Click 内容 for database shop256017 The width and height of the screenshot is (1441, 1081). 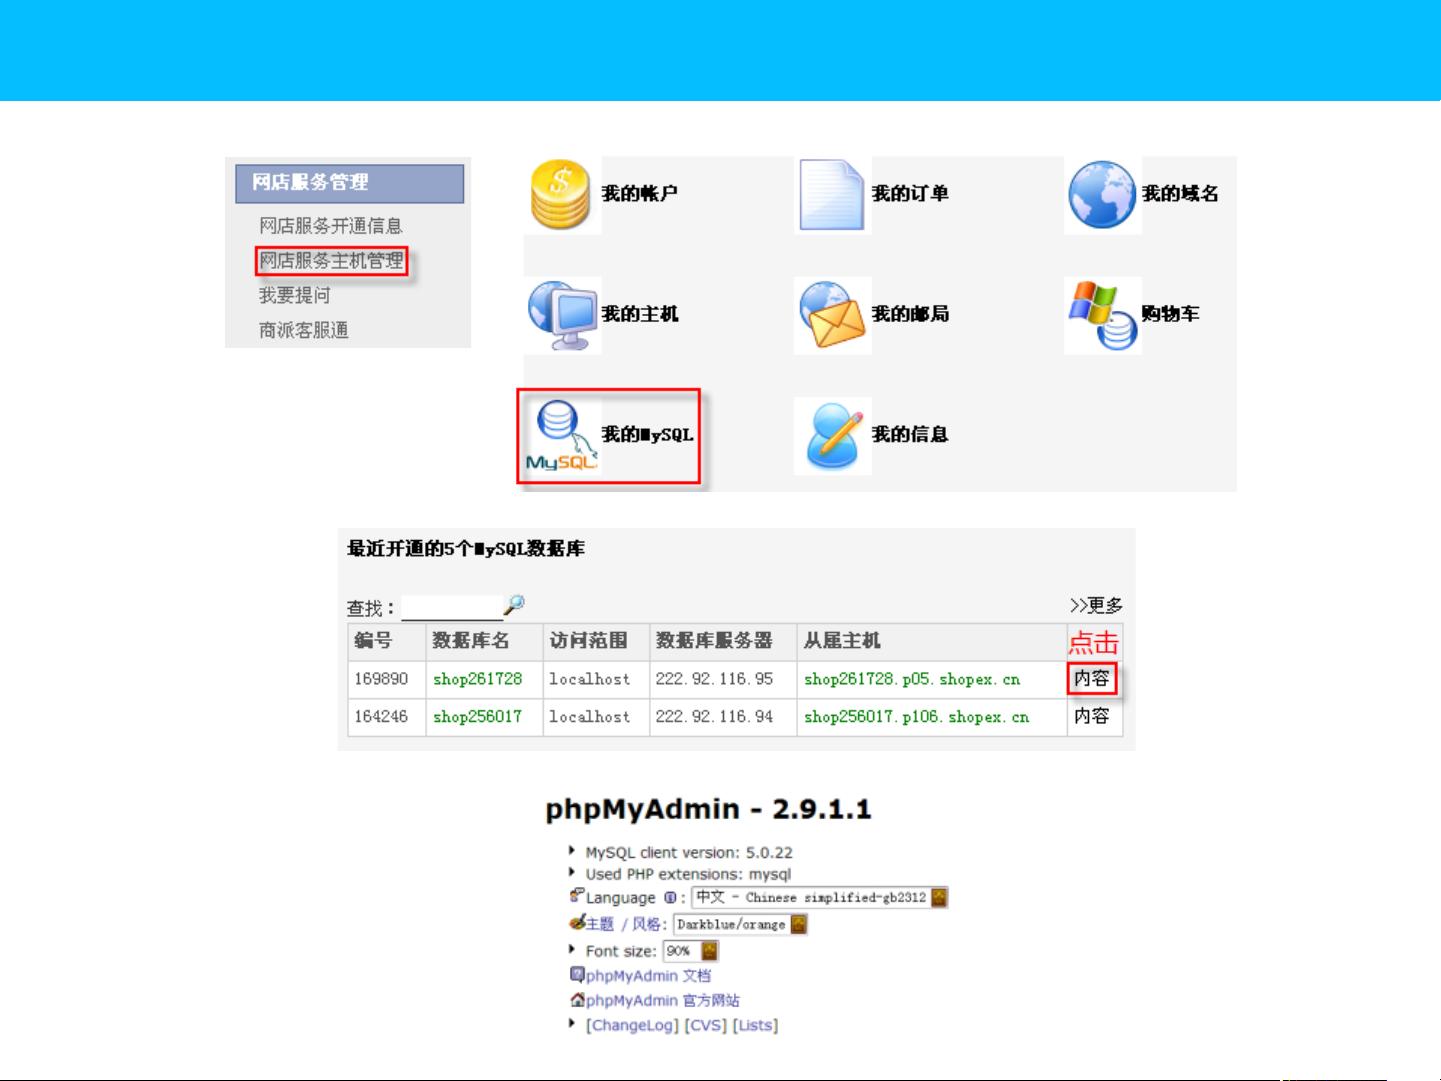coord(1092,716)
